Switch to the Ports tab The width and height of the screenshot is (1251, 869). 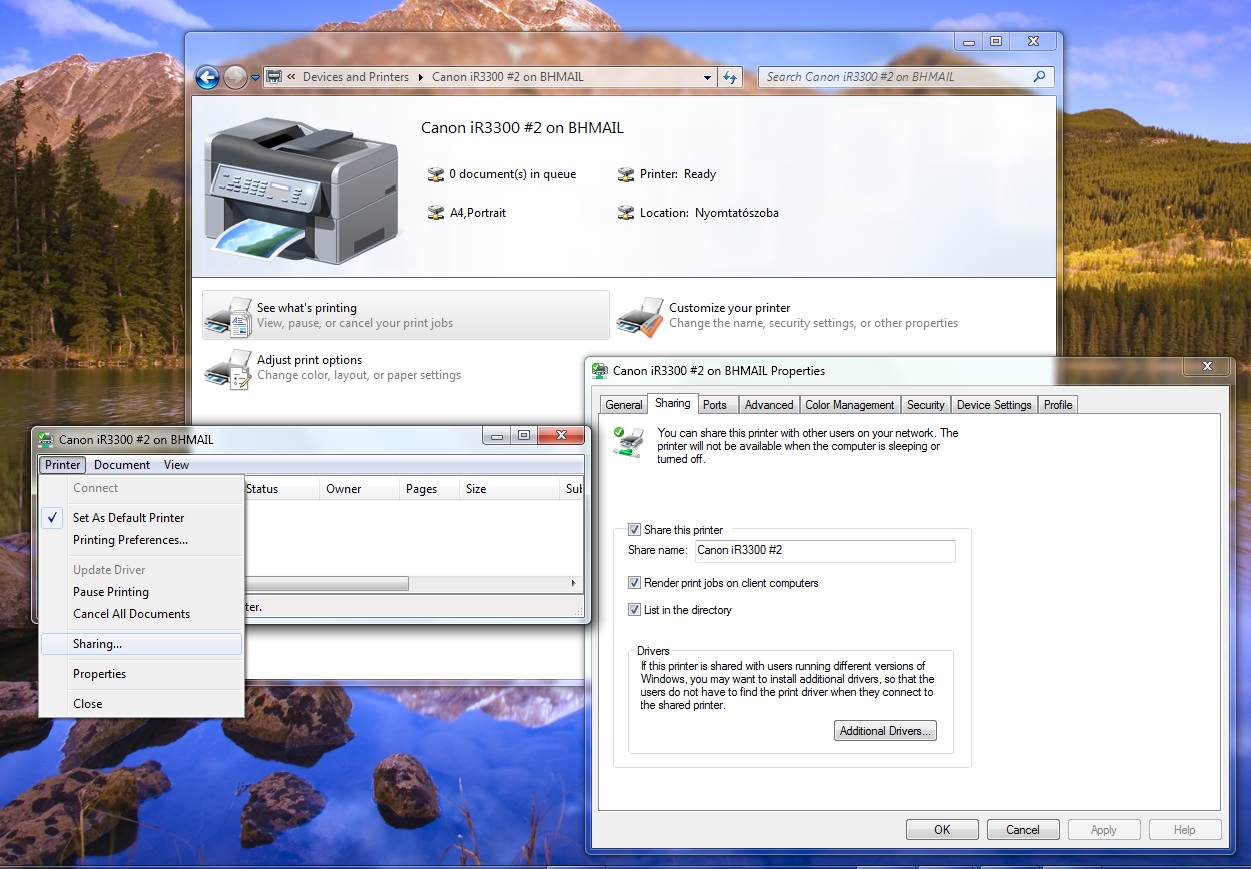pos(715,405)
